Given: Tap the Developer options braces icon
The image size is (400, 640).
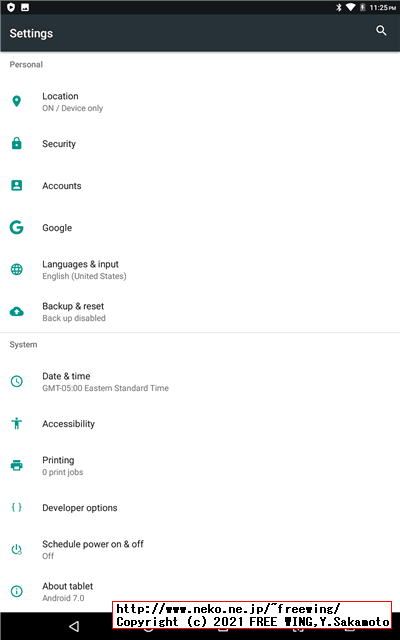Looking at the screenshot, I should (x=16, y=507).
